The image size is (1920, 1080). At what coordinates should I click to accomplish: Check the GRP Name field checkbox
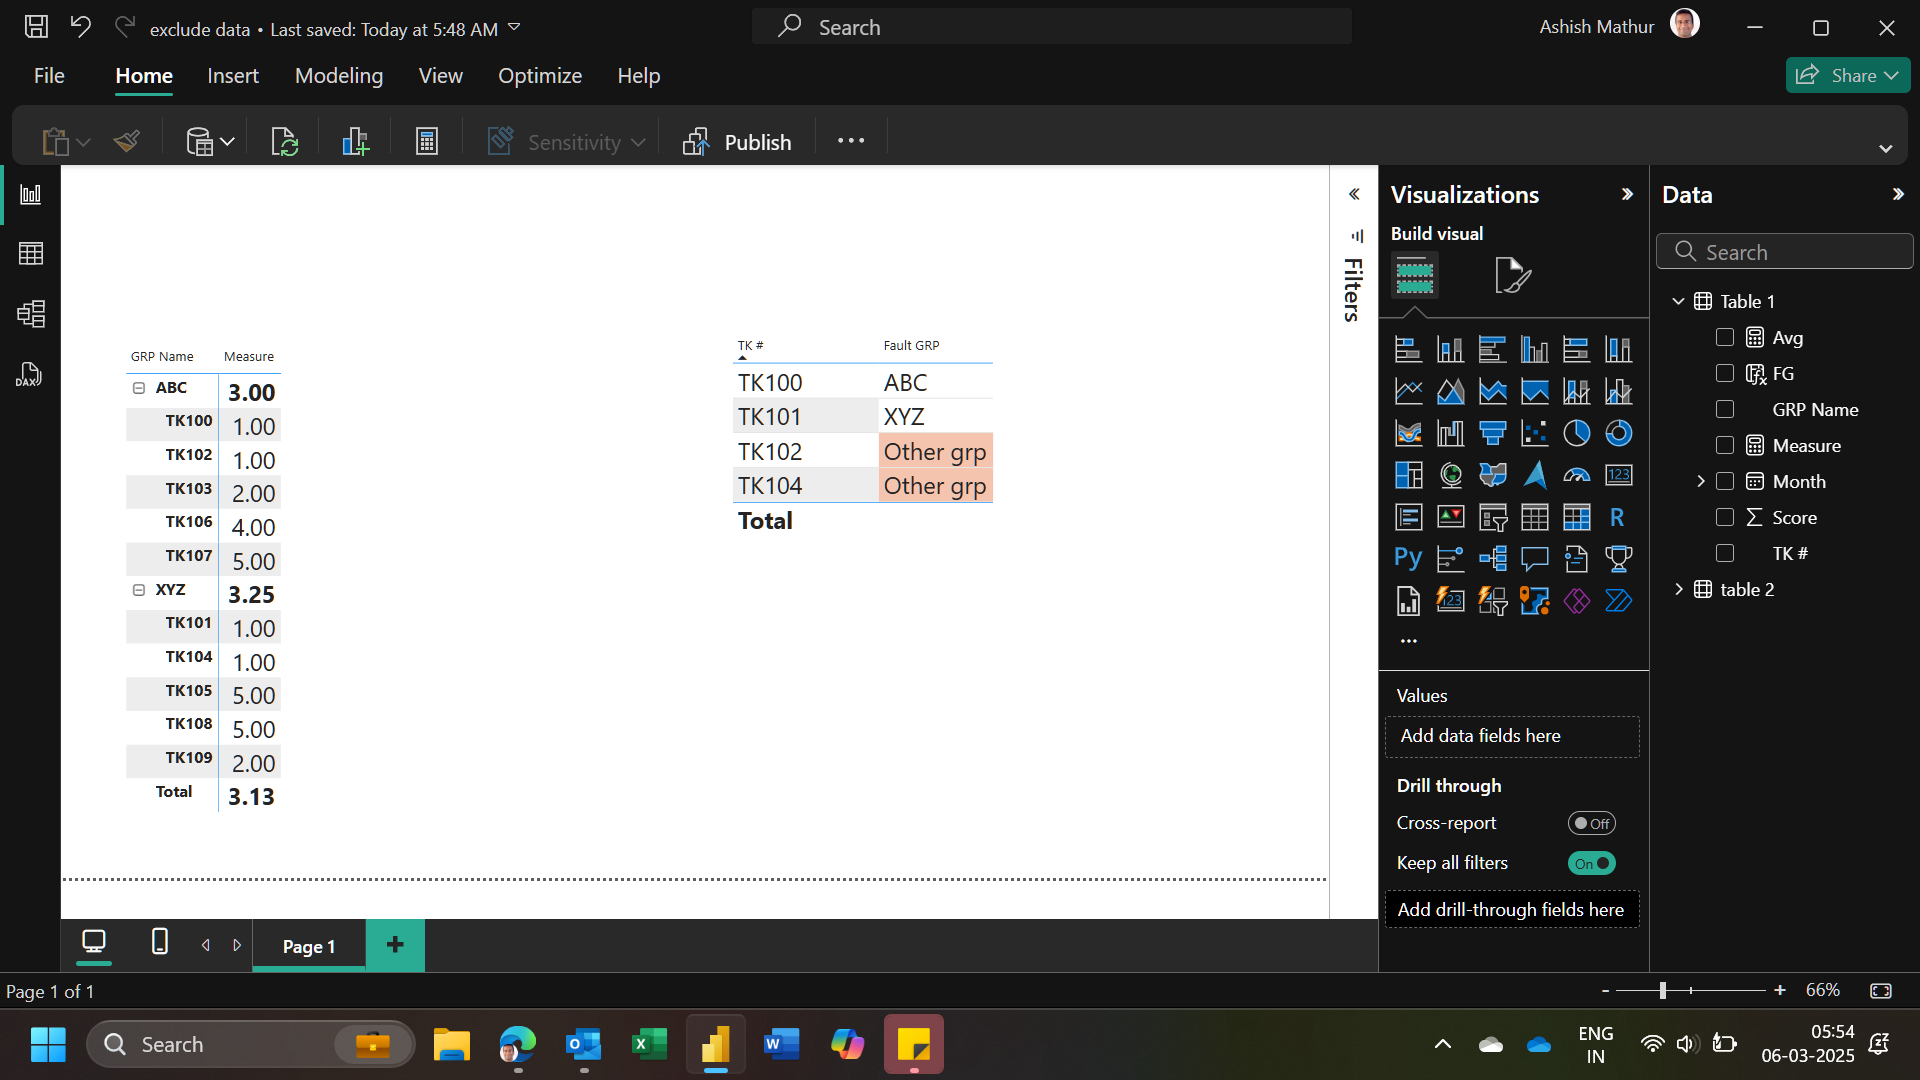pos(1725,410)
